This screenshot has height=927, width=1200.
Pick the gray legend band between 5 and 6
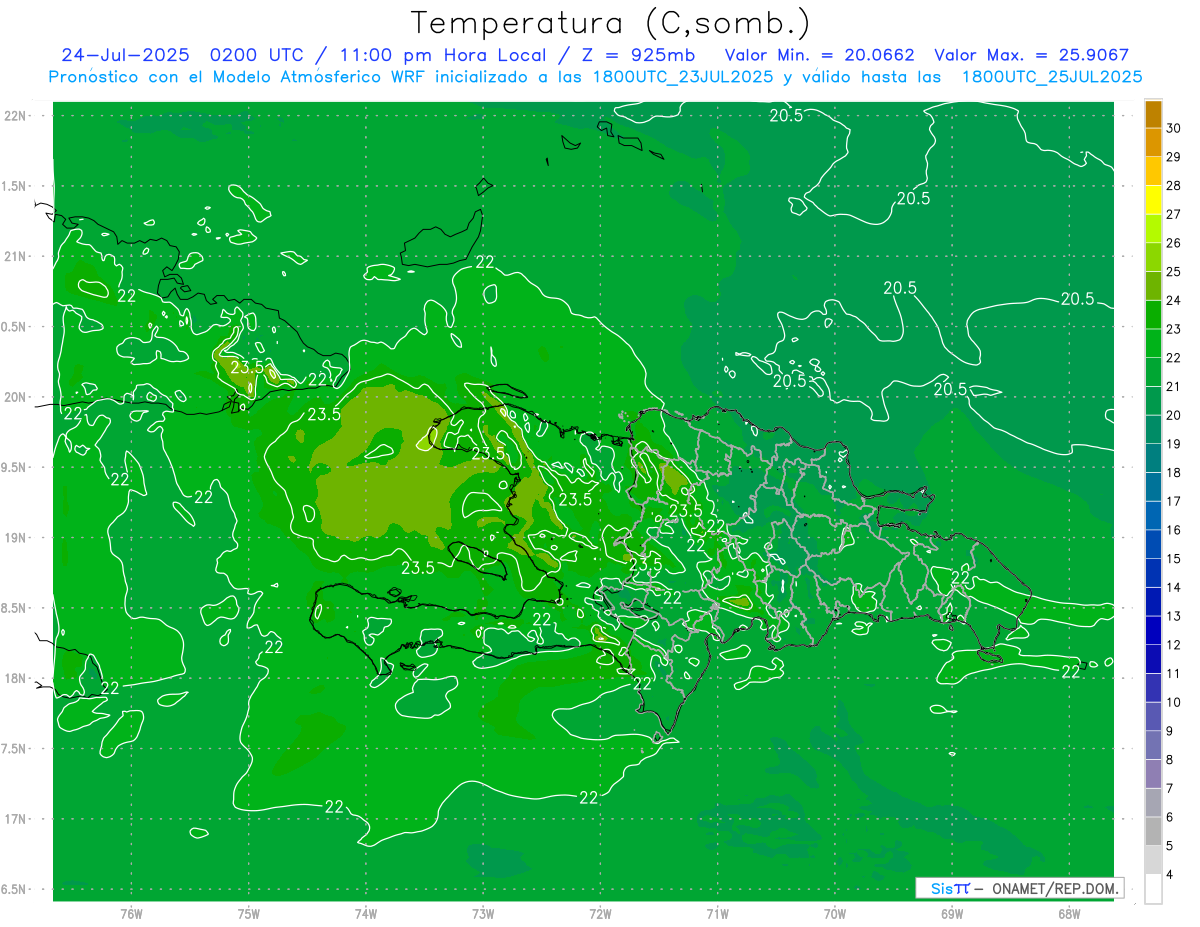1153,831
